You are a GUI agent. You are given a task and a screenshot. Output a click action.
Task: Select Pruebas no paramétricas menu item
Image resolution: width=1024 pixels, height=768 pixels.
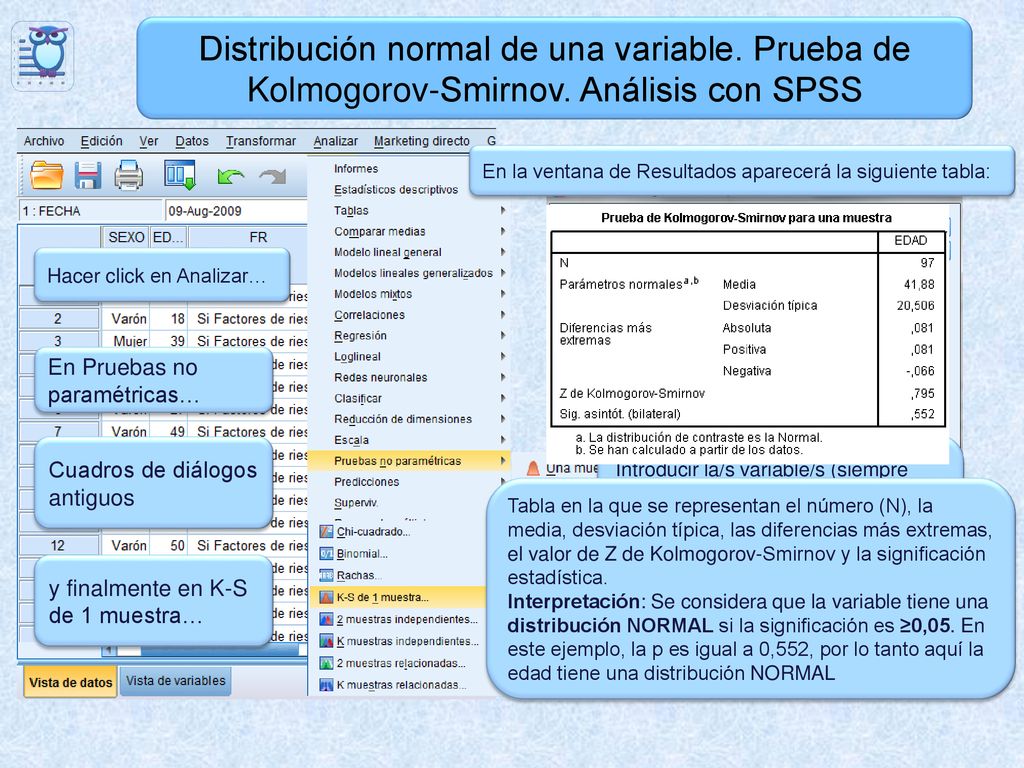tap(409, 461)
